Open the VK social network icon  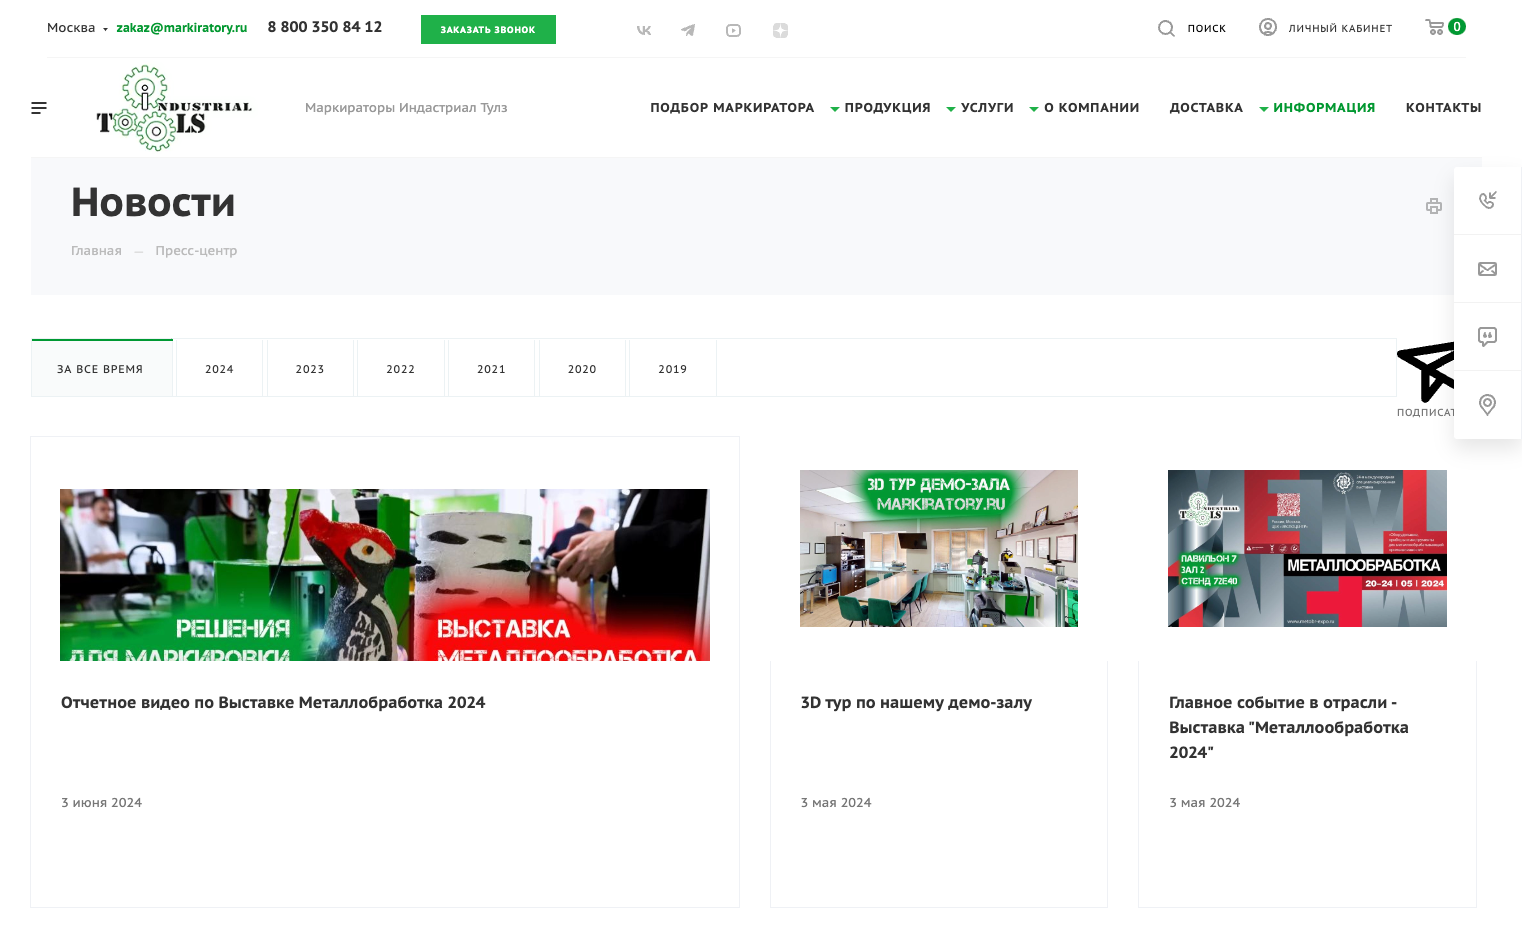click(644, 30)
